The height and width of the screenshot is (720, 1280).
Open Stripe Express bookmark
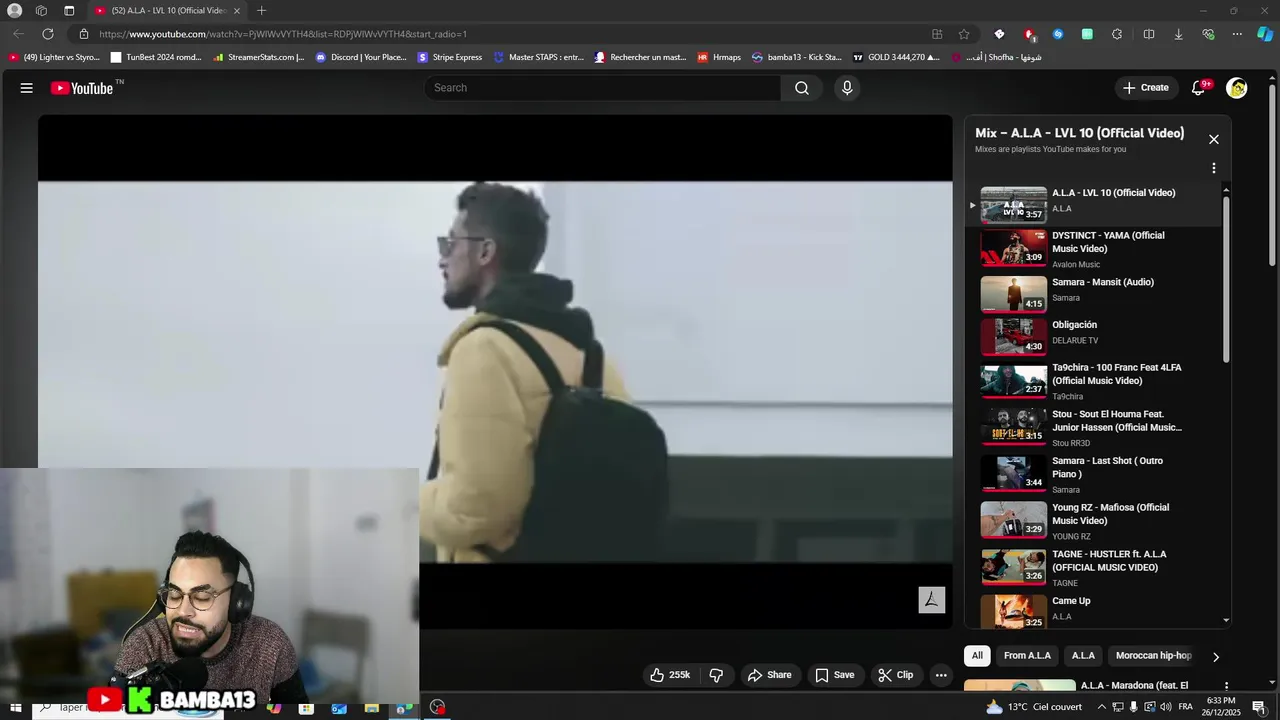pyautogui.click(x=450, y=57)
